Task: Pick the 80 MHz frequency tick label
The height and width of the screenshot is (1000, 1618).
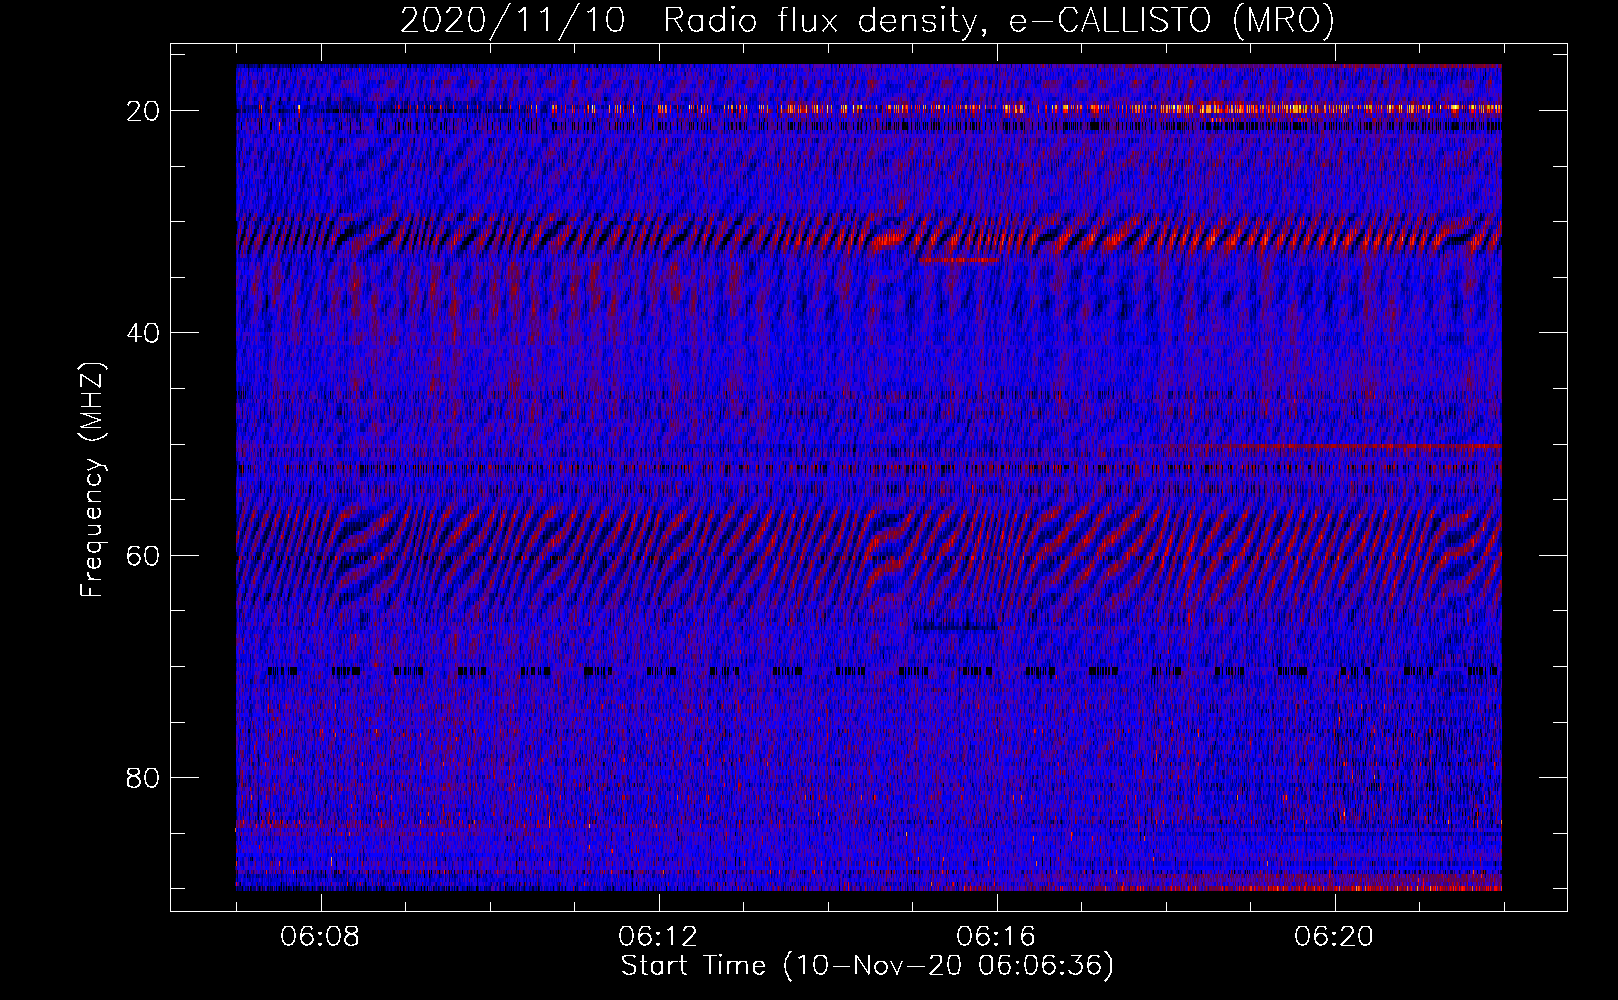Action: (143, 778)
